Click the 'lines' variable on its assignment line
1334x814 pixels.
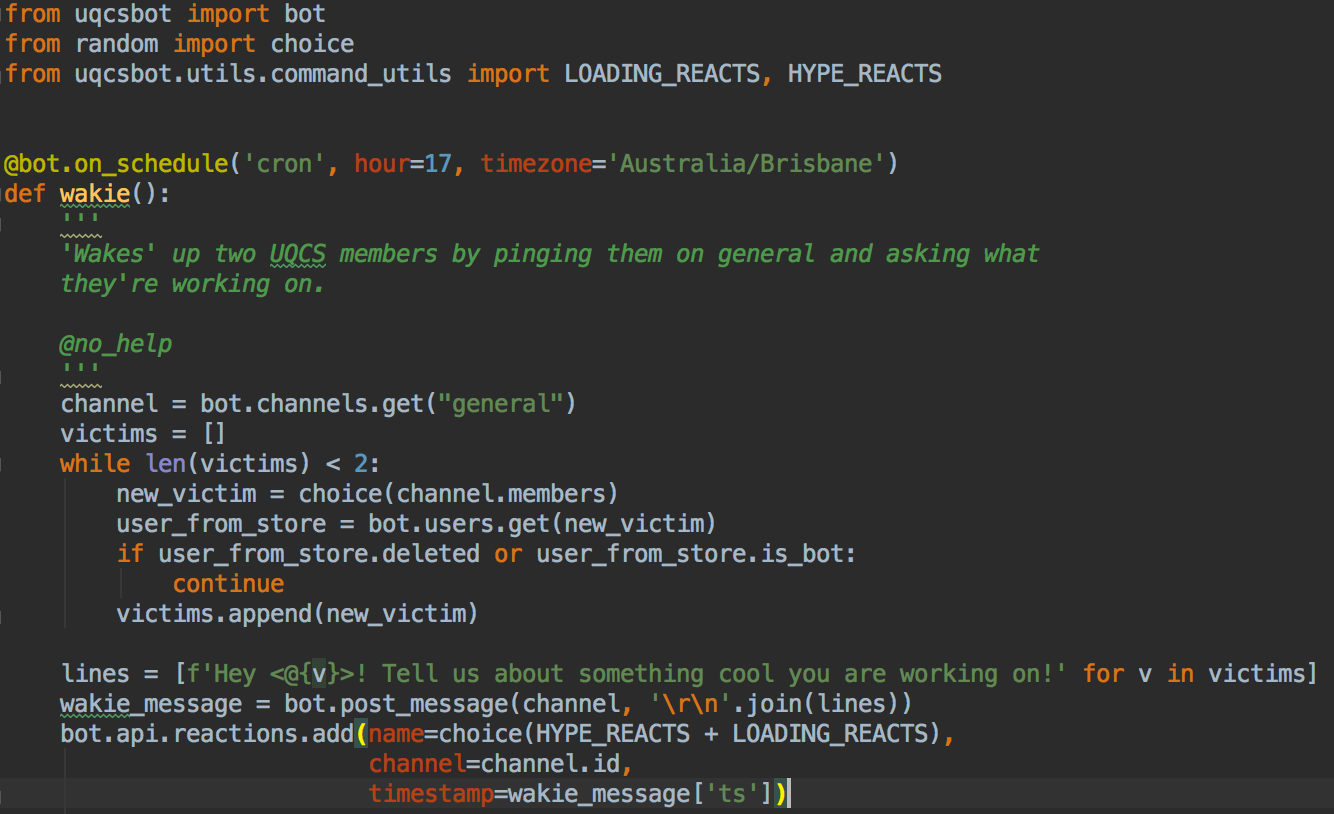pos(95,674)
